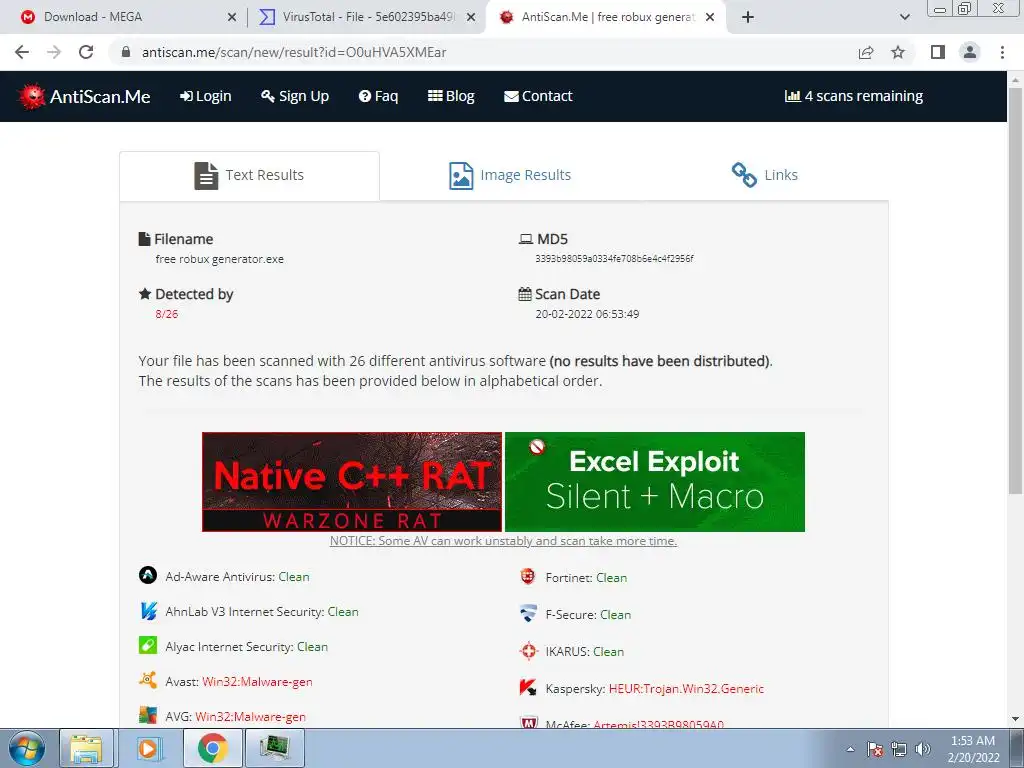Toggle browser side panel icon
1024x768 pixels.
938,52
